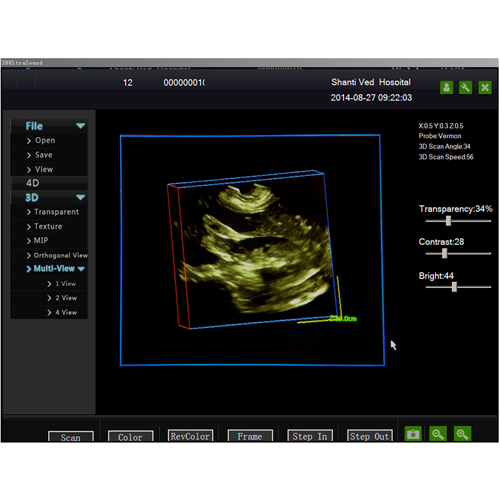The width and height of the screenshot is (500, 500).
Task: Choose the MIP rendering mode
Action: click(x=49, y=240)
